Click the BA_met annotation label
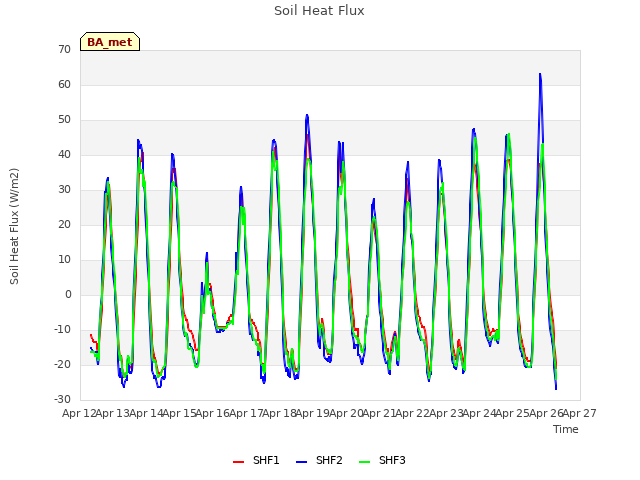This screenshot has width=640, height=480. click(x=110, y=42)
